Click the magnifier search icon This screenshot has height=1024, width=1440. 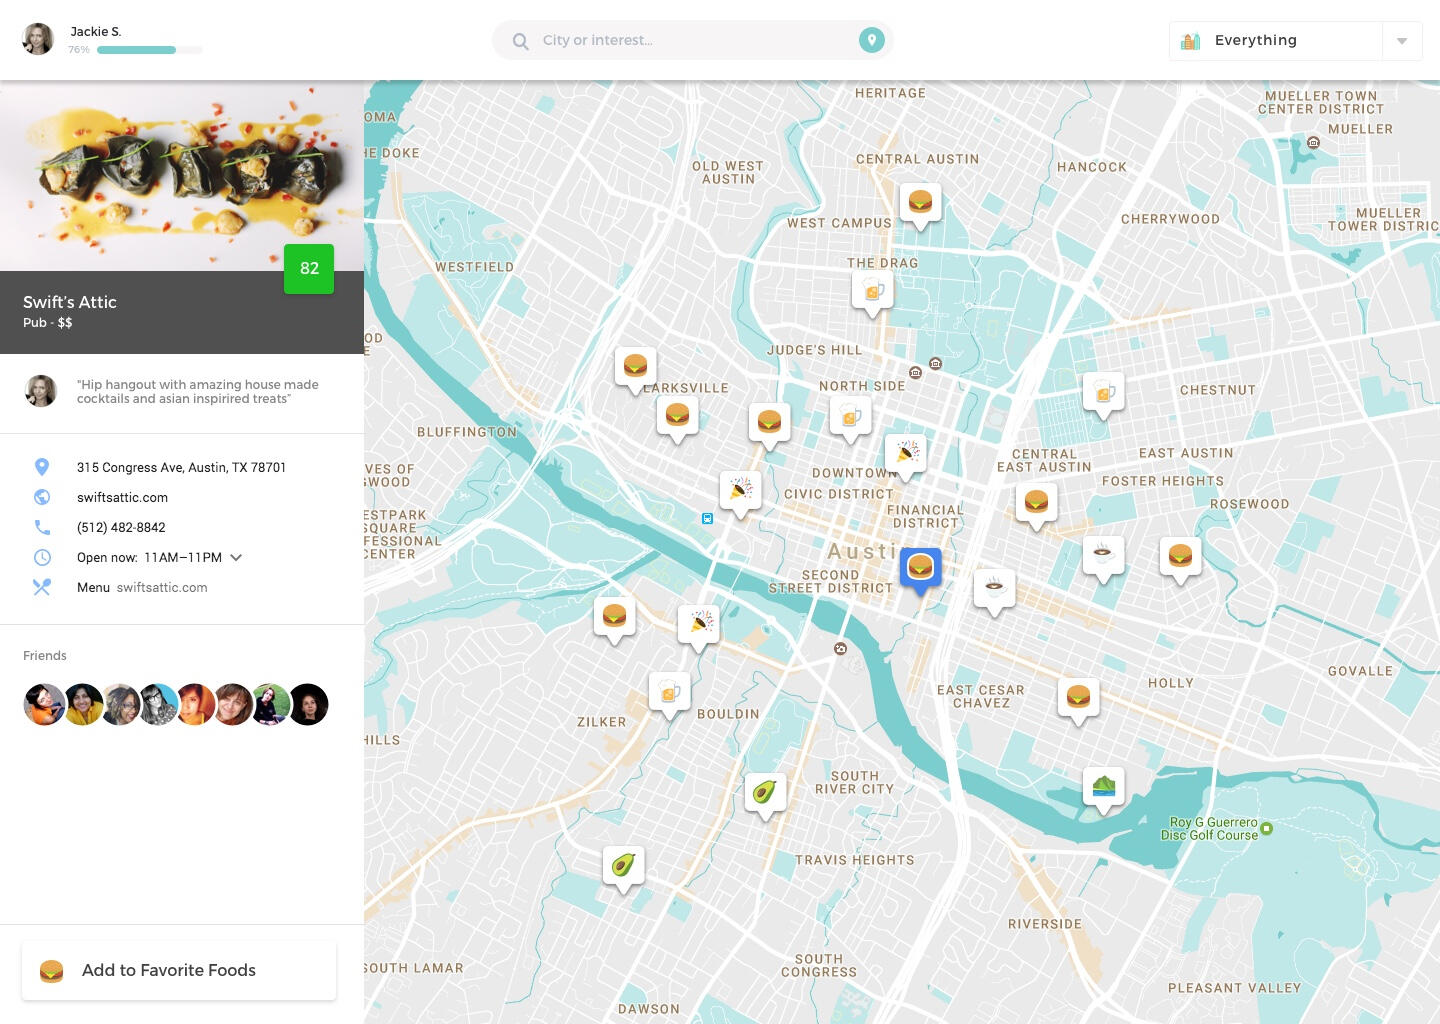[520, 41]
